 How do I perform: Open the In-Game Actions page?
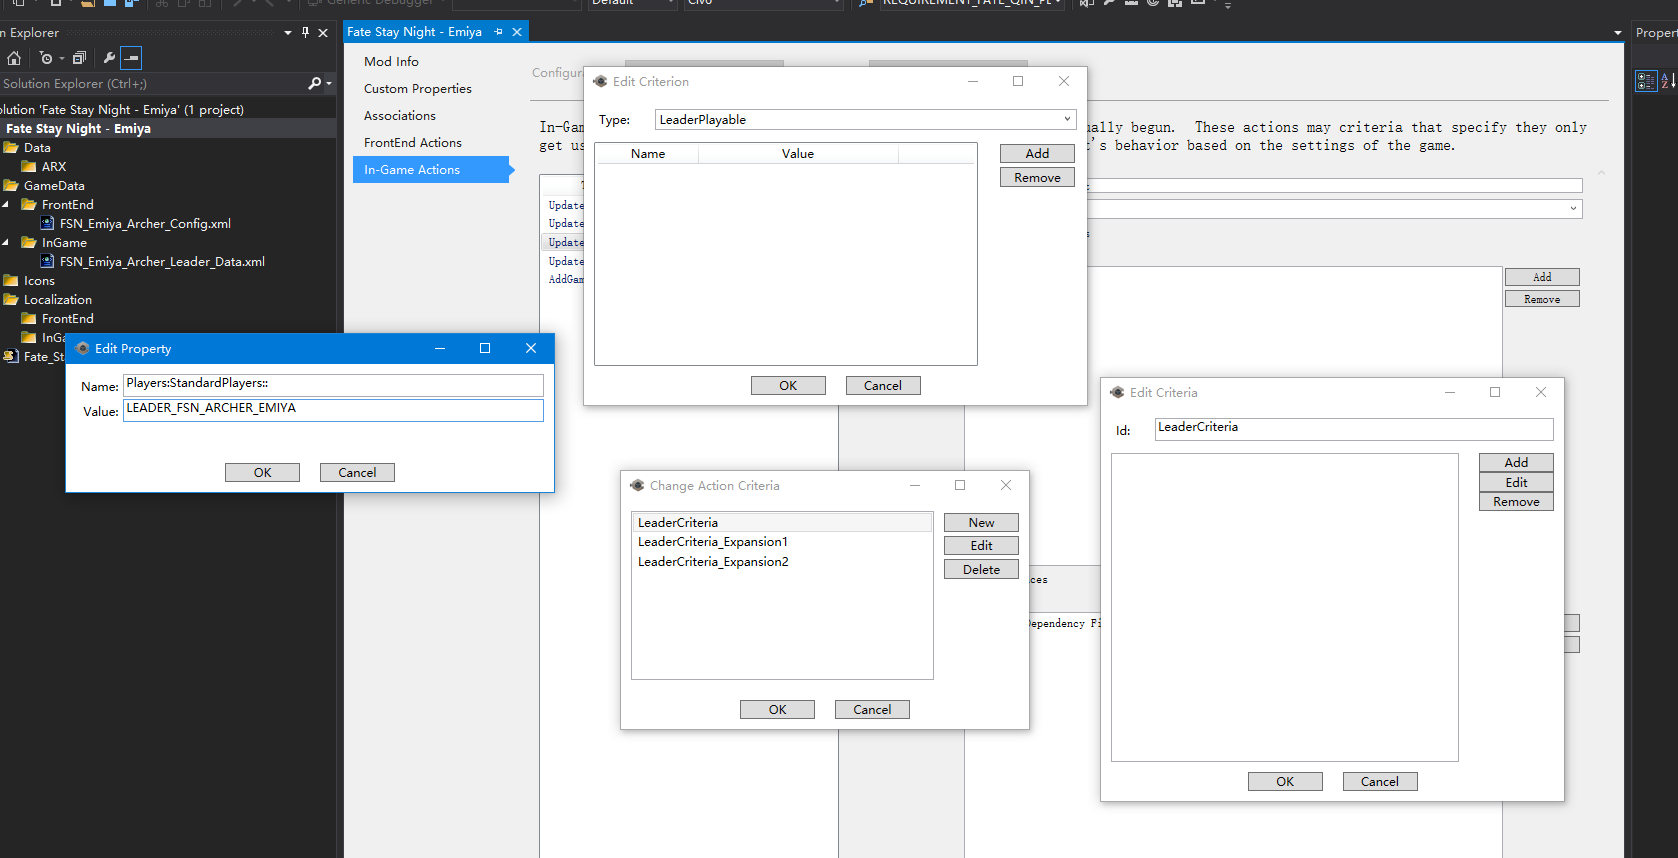[x=431, y=170]
